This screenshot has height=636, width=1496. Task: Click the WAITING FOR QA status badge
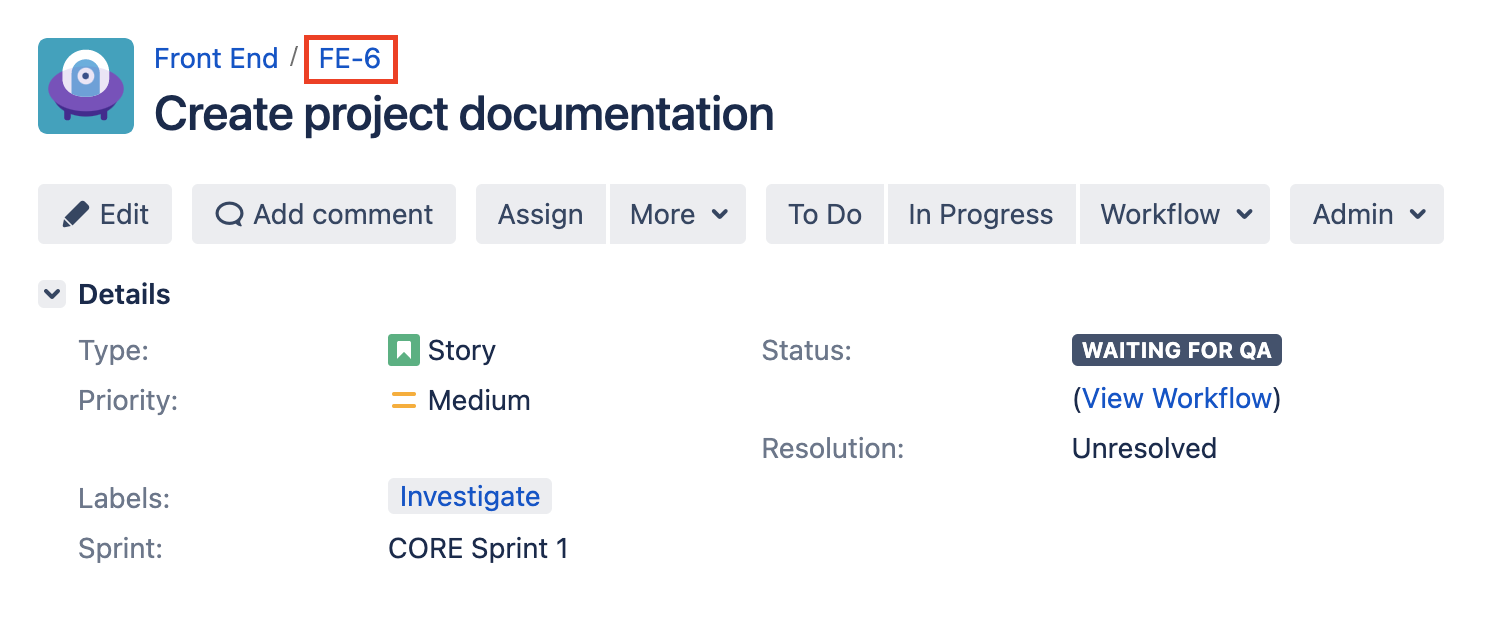click(x=1177, y=350)
